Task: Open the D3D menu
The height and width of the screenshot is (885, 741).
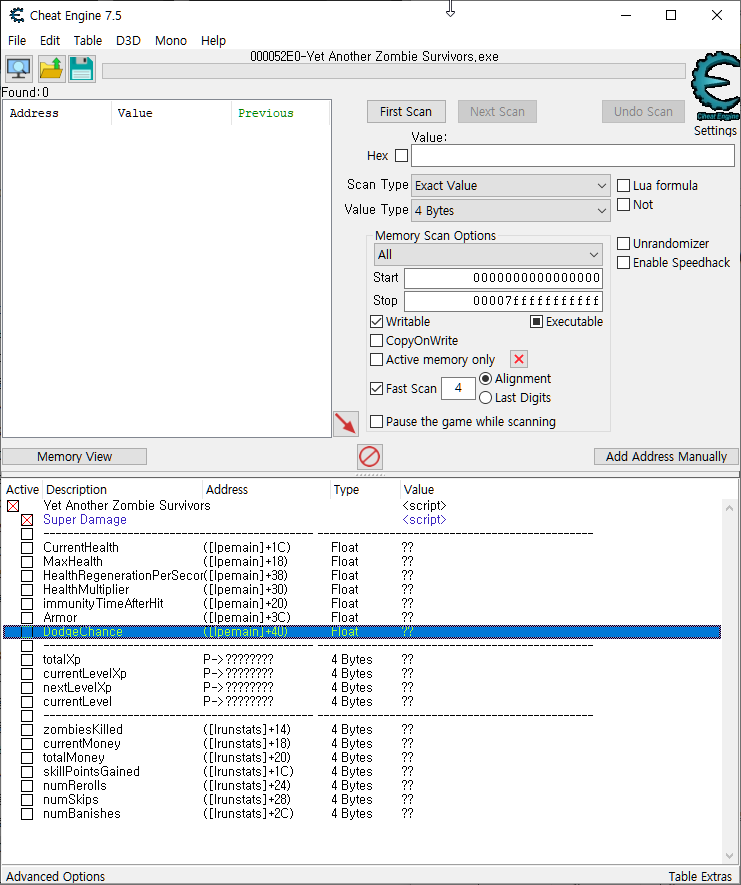Action: (x=128, y=41)
